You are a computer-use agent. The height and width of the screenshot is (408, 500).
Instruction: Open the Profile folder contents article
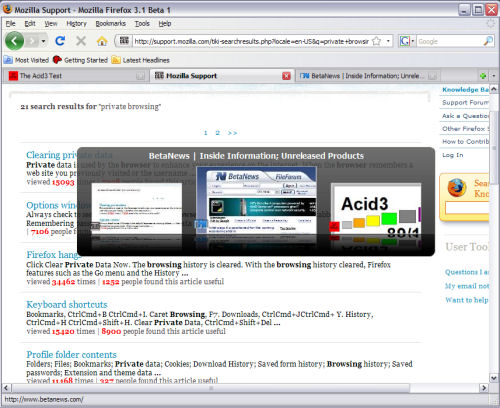coord(72,354)
